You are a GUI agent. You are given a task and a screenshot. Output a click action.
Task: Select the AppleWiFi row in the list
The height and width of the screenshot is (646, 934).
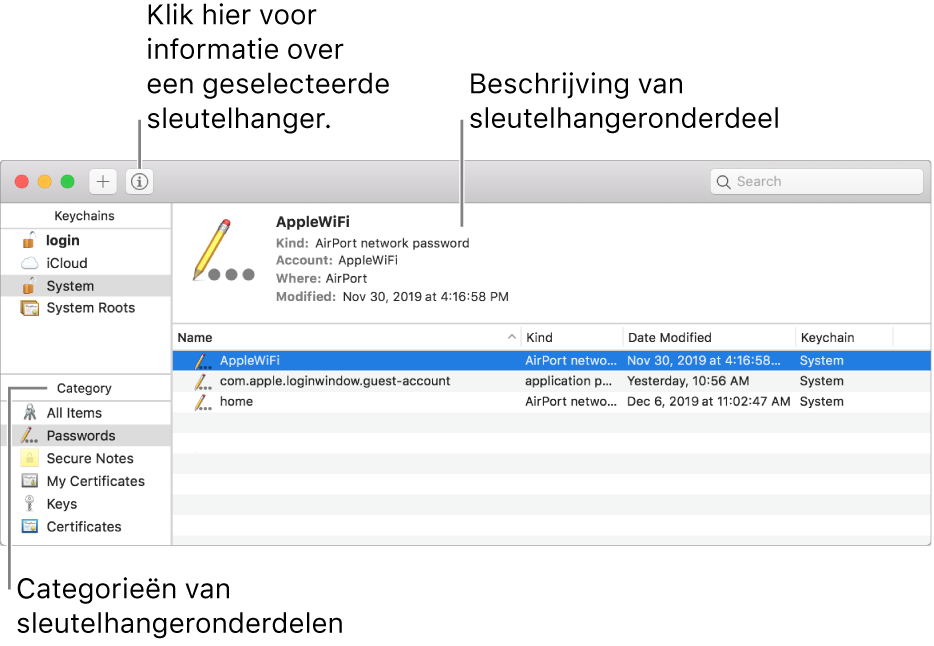[x=552, y=361]
